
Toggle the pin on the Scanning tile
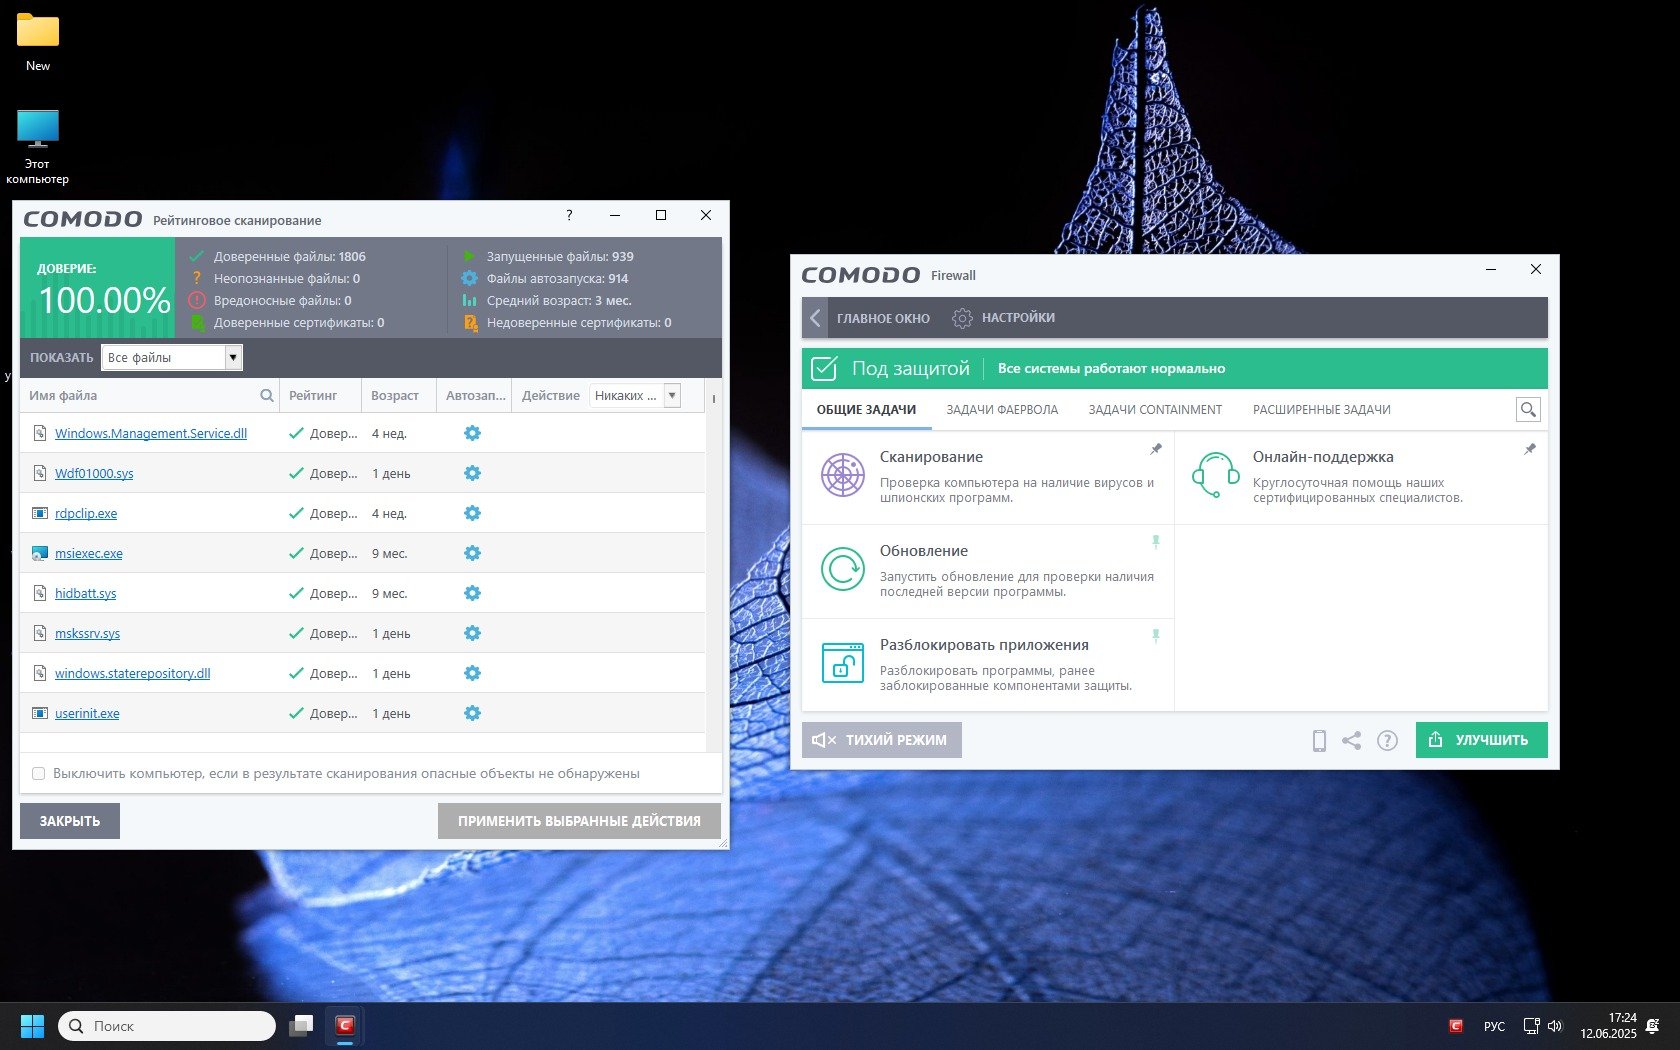click(x=1156, y=449)
